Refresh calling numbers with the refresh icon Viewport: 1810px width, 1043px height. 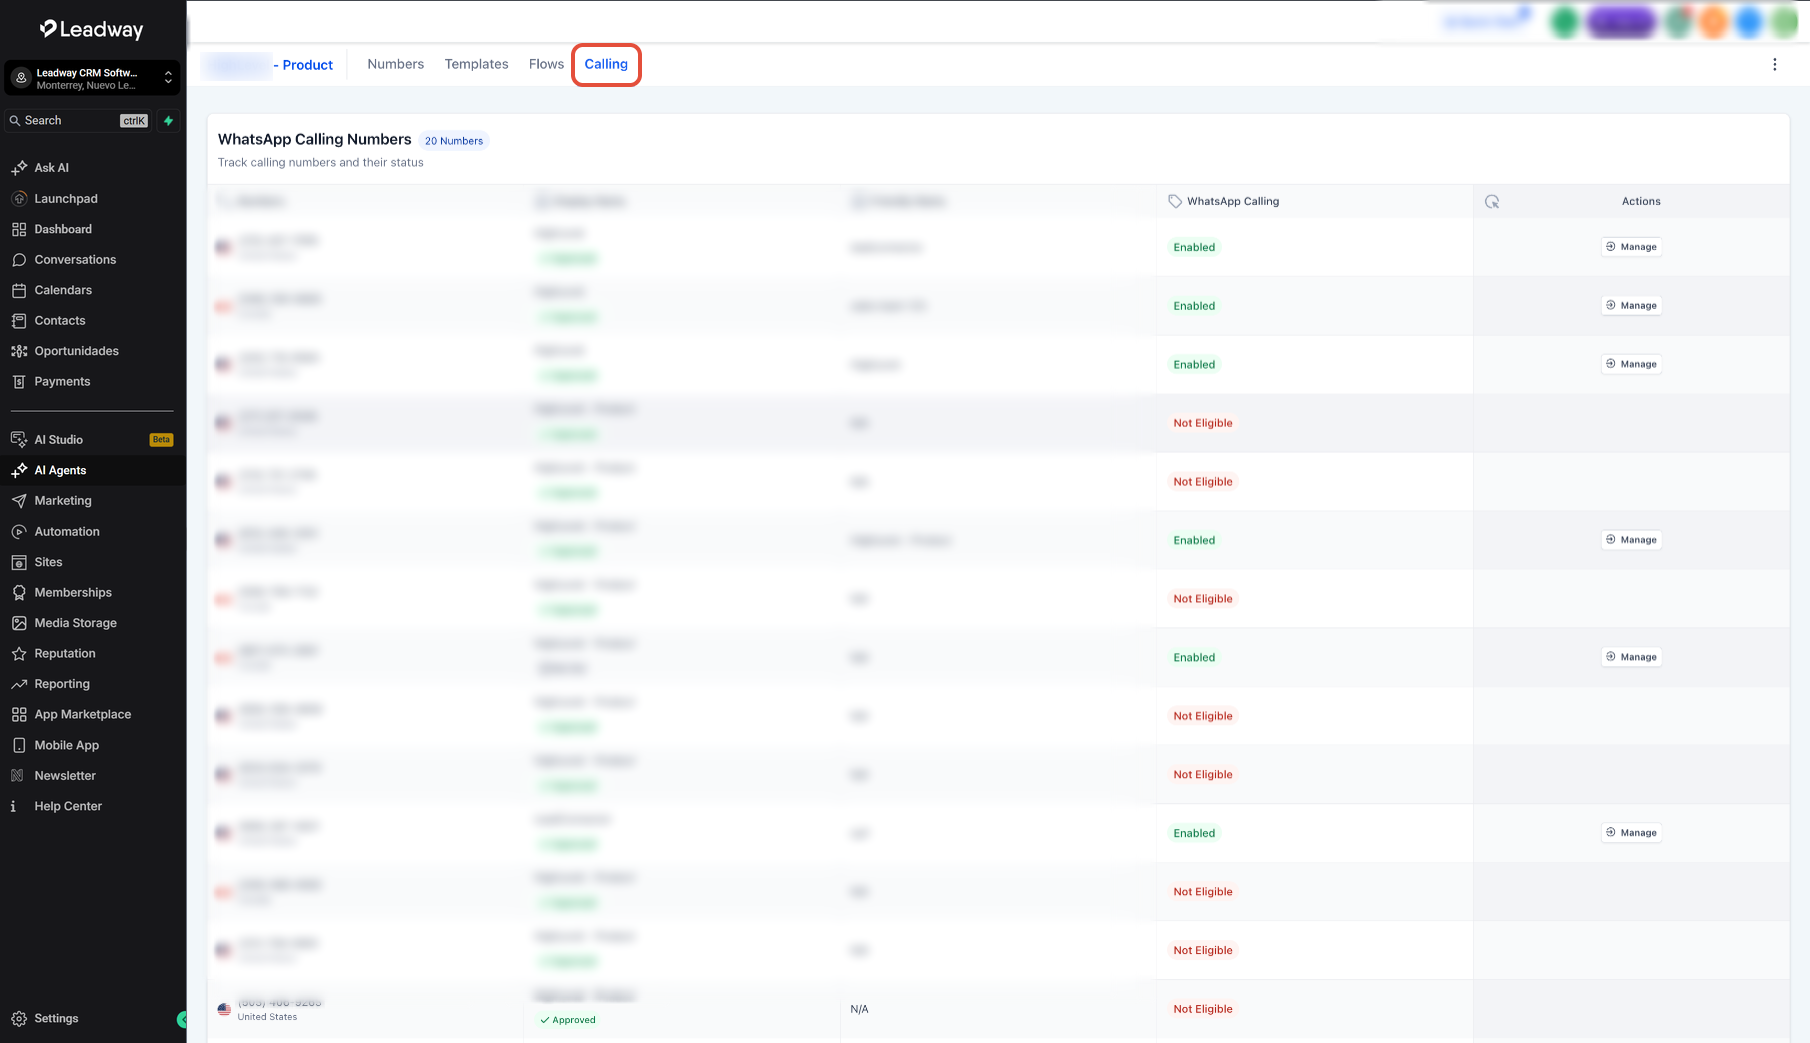point(1492,202)
